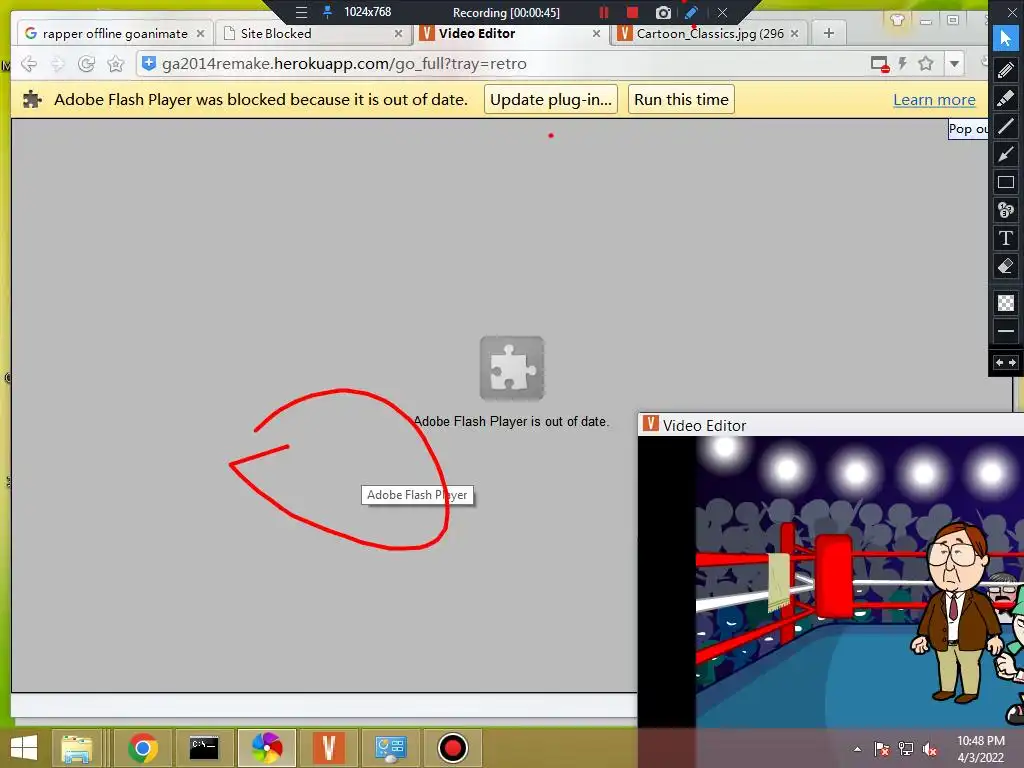The width and height of the screenshot is (1024, 768).
Task: Open the drawing color swatch picker
Action: pos(1006,302)
